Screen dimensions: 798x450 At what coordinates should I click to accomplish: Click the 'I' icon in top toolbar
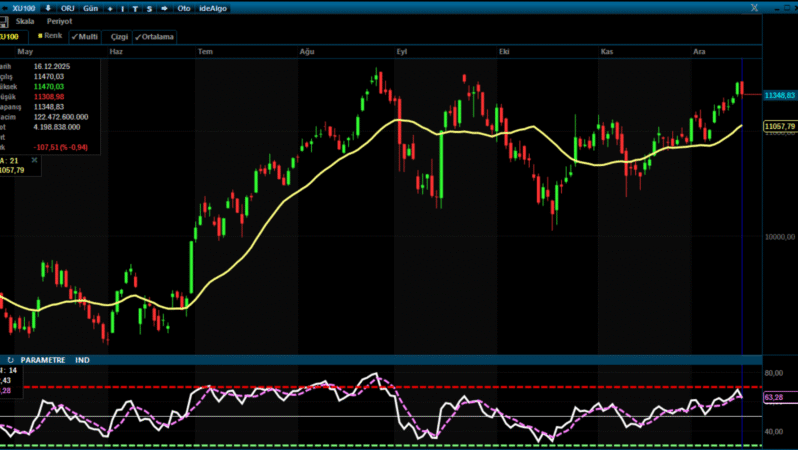point(123,7)
